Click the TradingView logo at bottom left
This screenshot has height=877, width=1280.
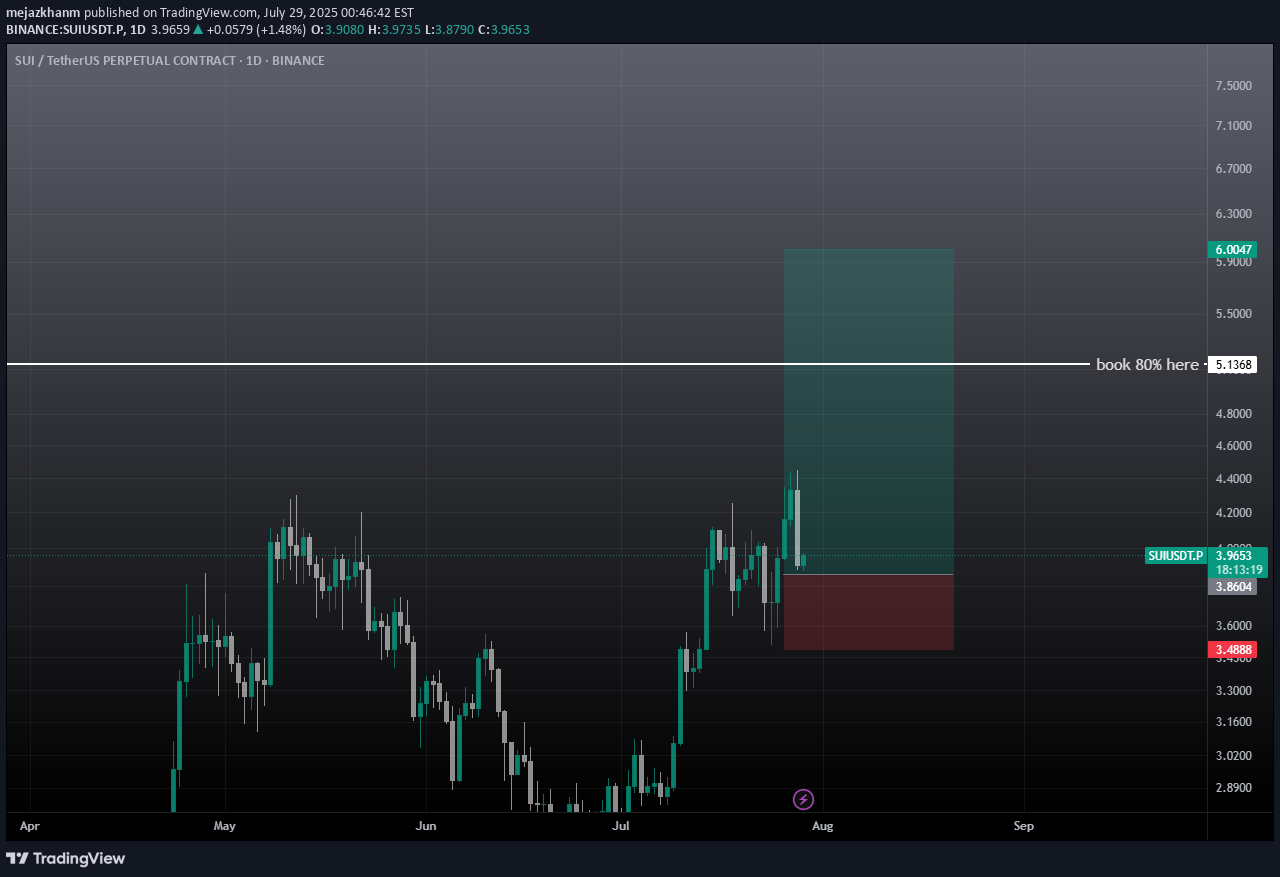point(66,858)
